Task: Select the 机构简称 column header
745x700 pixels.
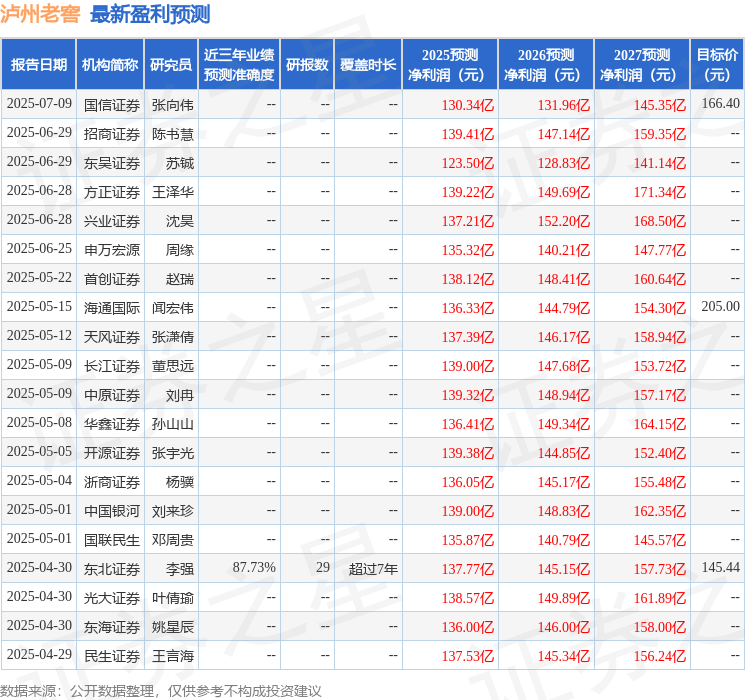Action: [110, 65]
